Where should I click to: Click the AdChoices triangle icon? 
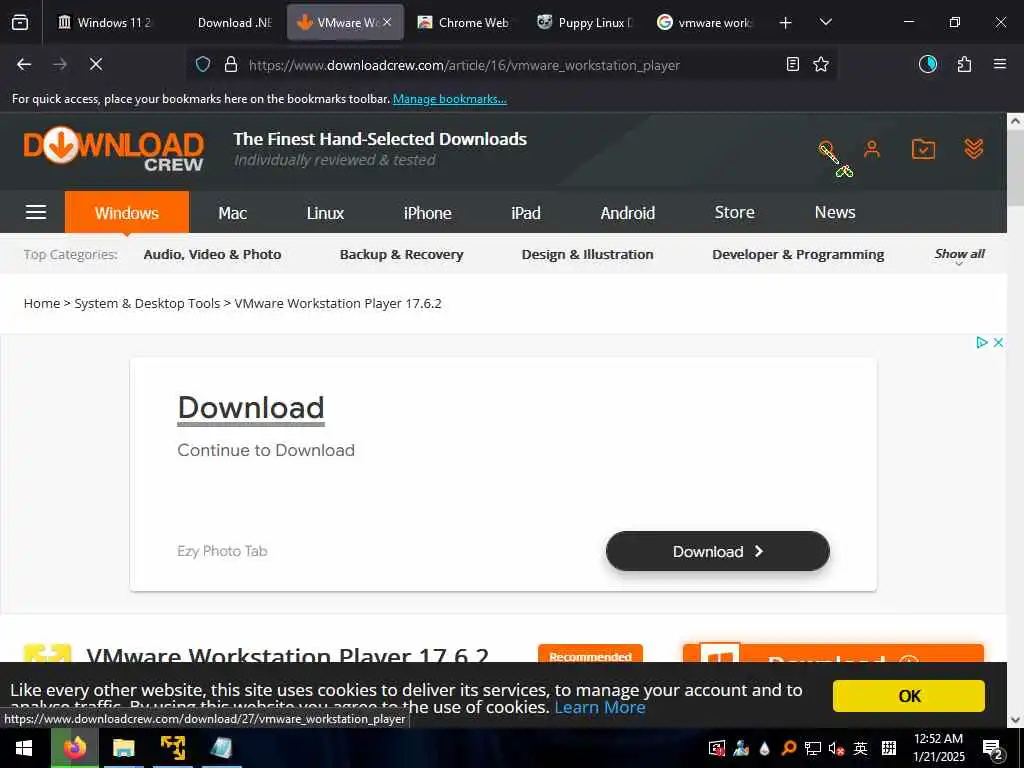coord(981,342)
